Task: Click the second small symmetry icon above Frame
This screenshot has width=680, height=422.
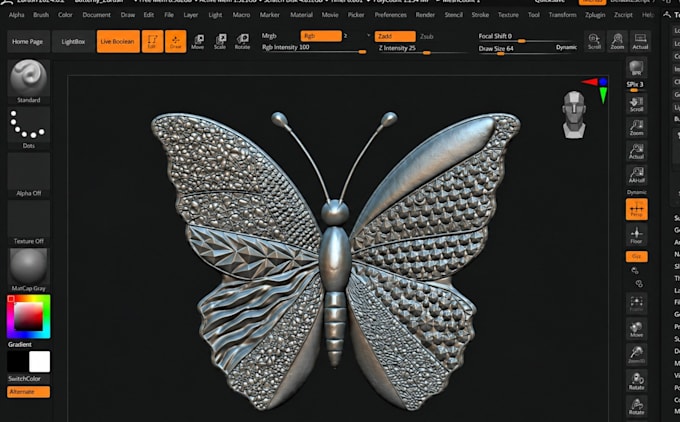Action: tap(638, 284)
